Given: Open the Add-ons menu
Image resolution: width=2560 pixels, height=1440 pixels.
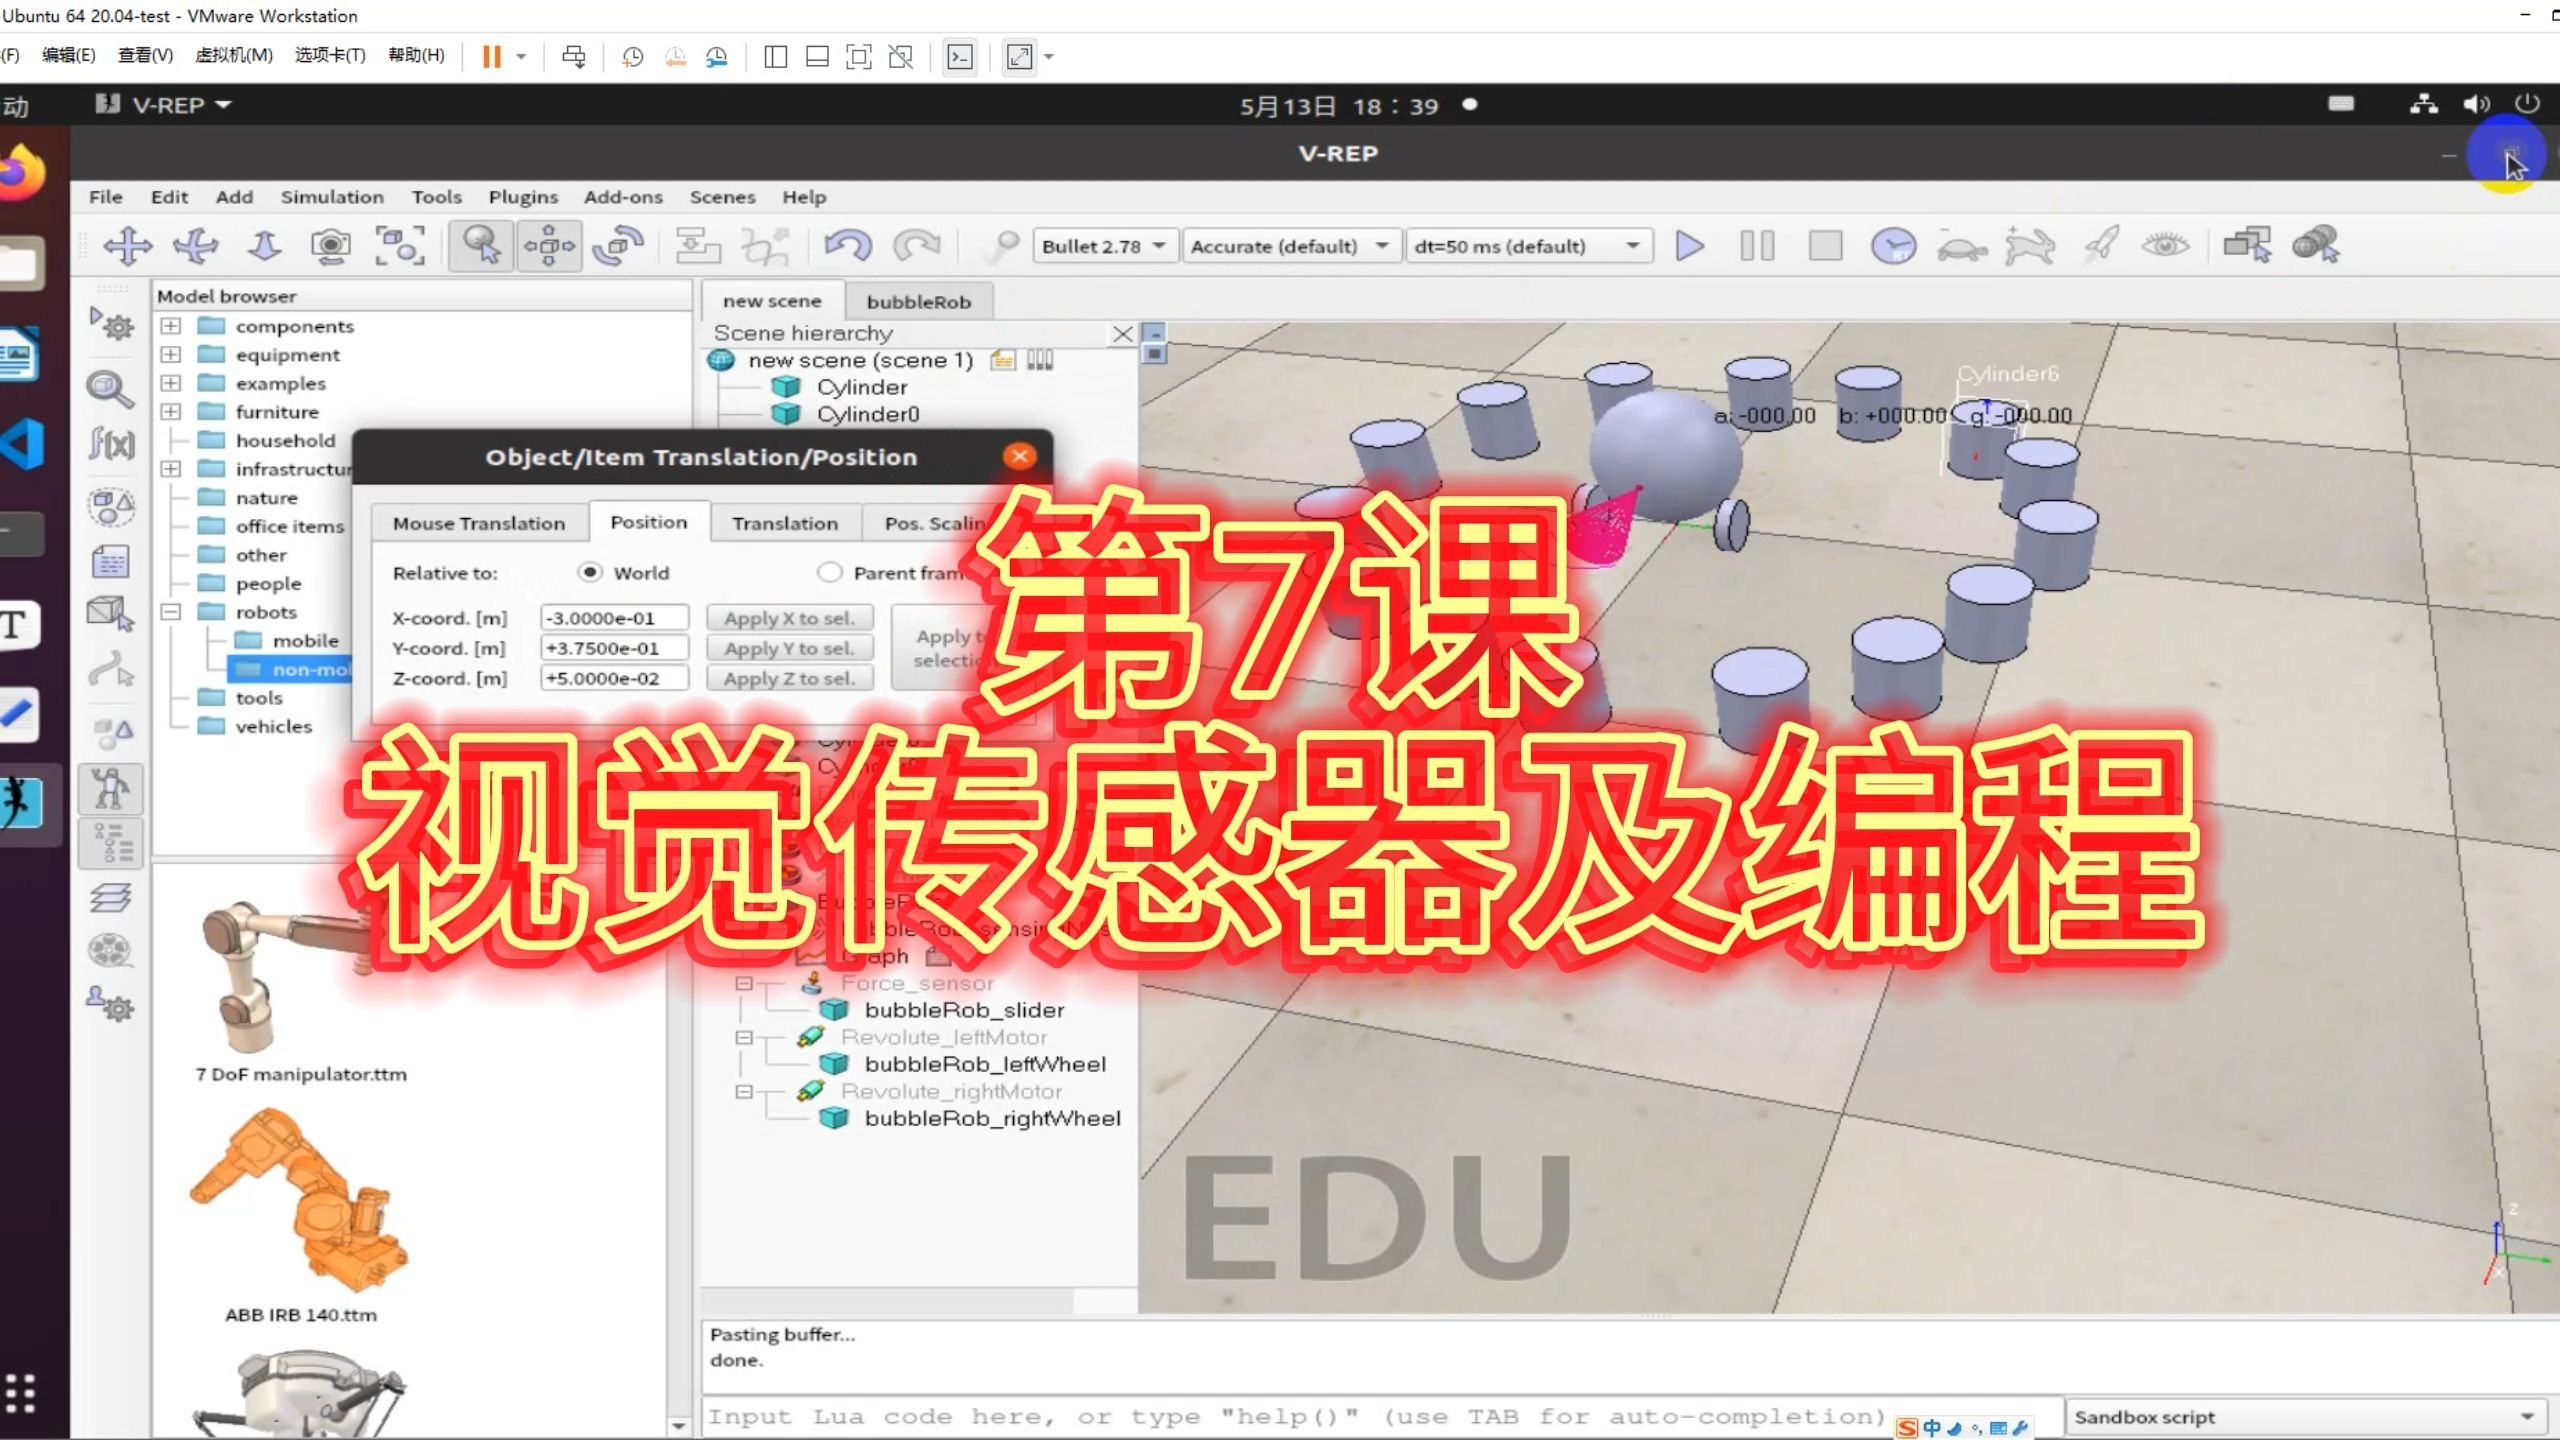Looking at the screenshot, I should coord(623,197).
